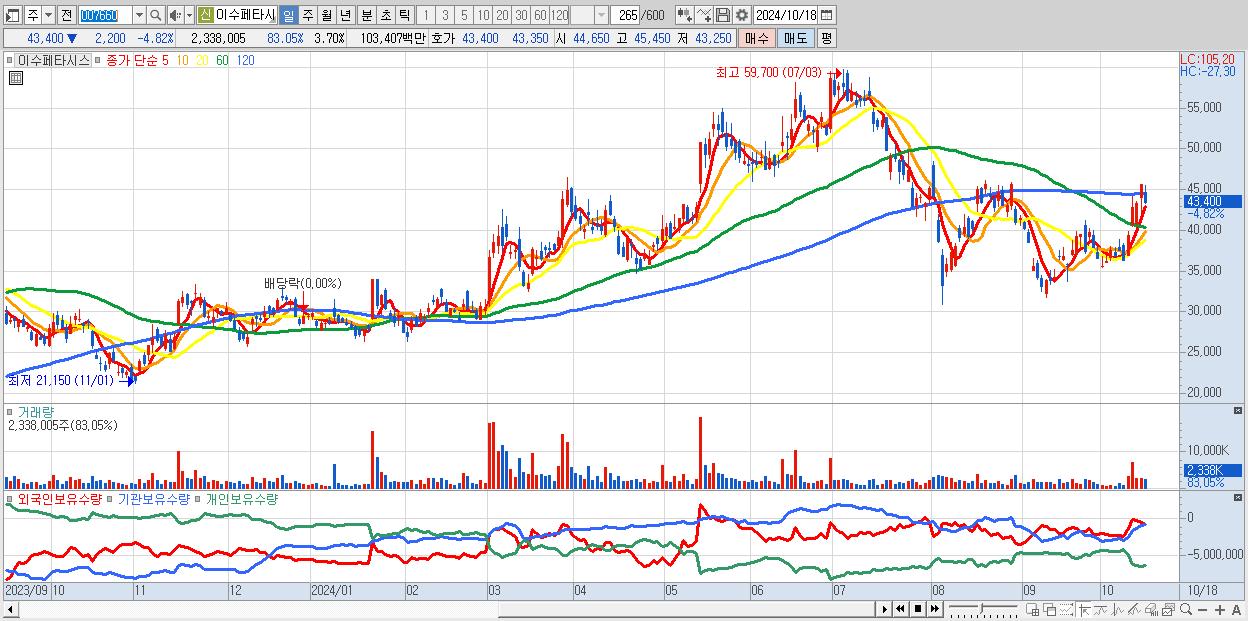Click the candle count field showing 265
This screenshot has height=621, width=1248.
(625, 16)
